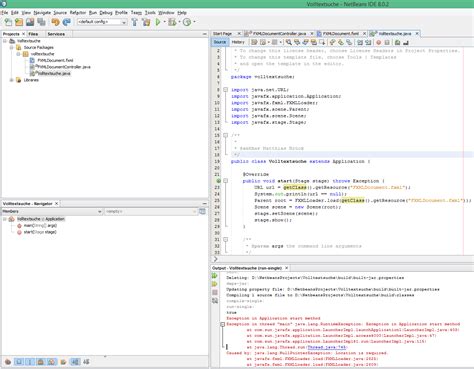Toggle Sort by Name button in Navigator
474x369 pixels.
click(75, 362)
